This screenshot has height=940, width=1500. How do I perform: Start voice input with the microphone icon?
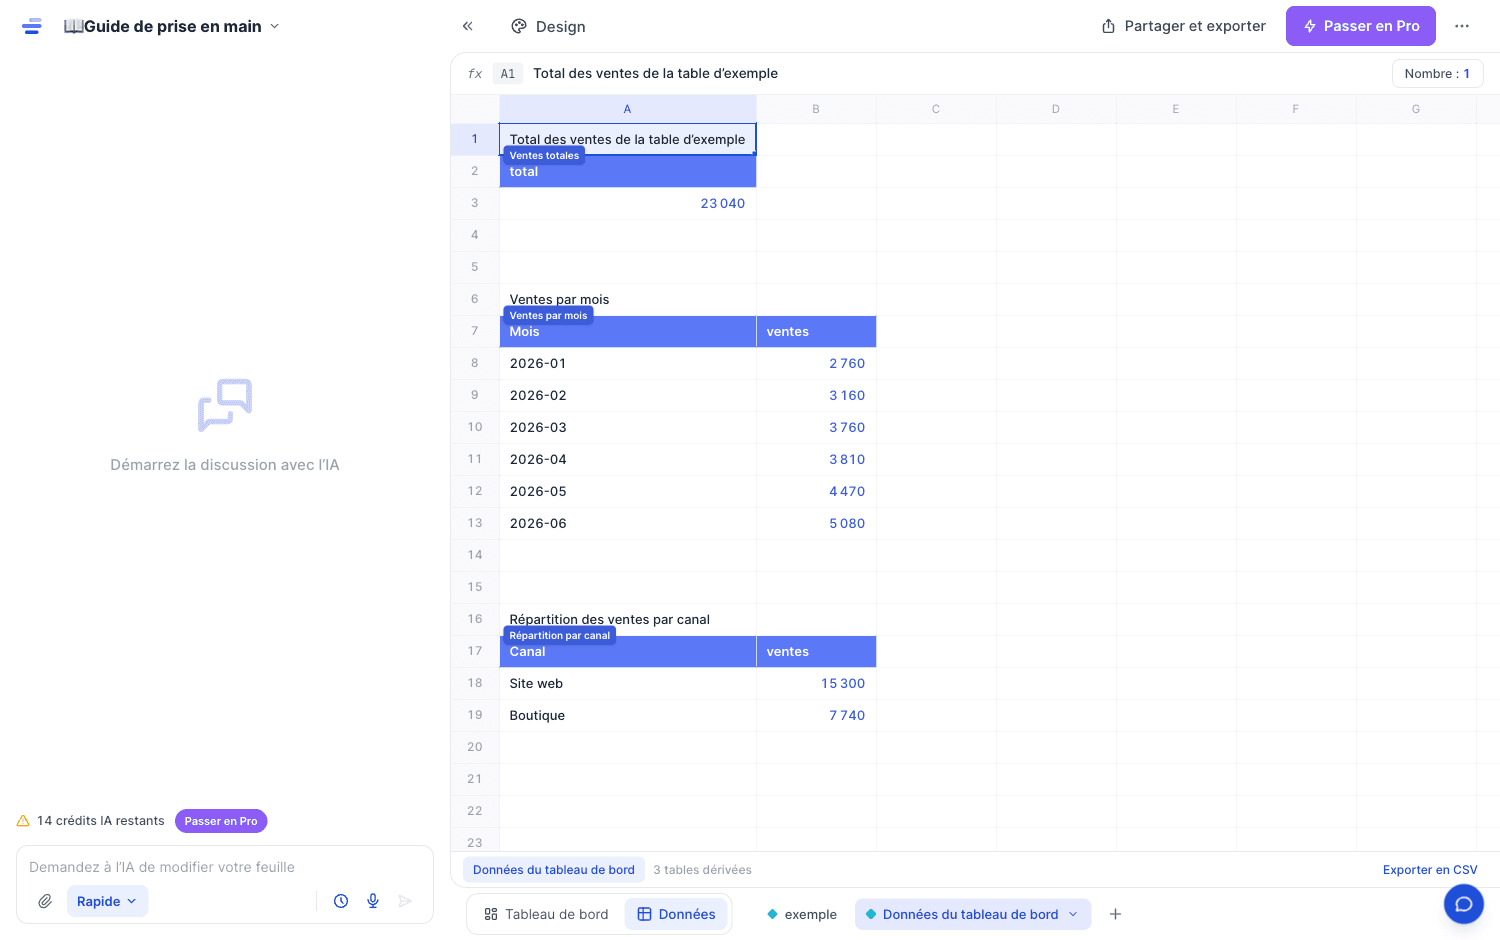[x=373, y=901]
